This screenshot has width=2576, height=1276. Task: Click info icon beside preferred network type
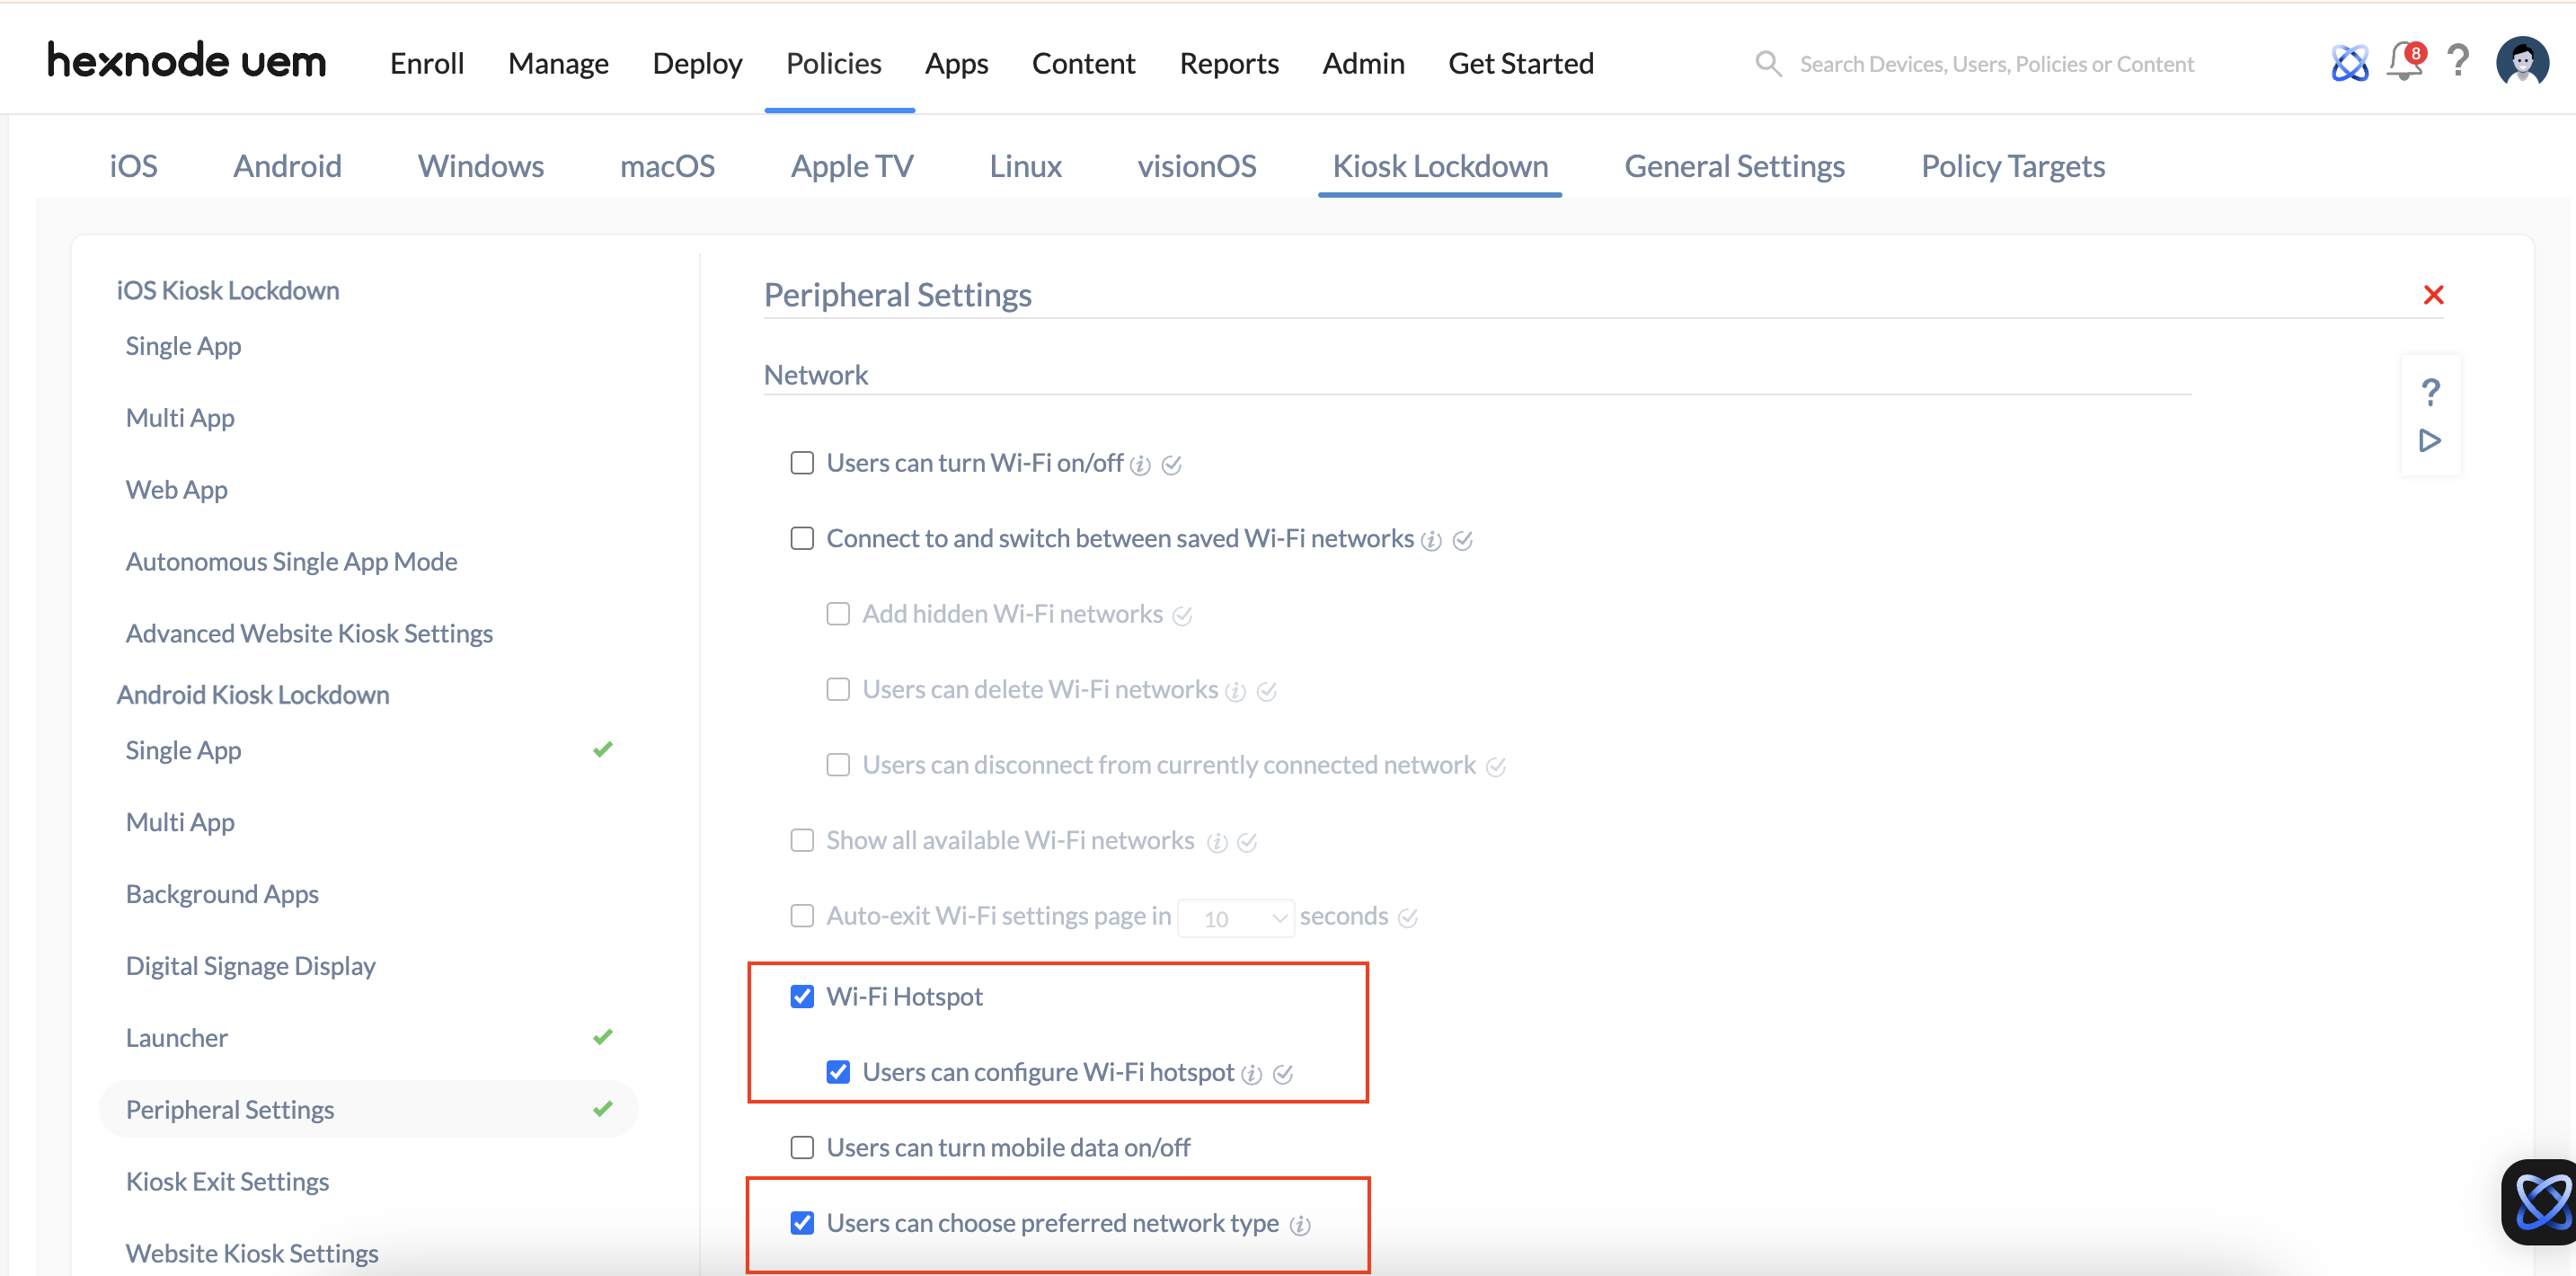pyautogui.click(x=1300, y=1225)
